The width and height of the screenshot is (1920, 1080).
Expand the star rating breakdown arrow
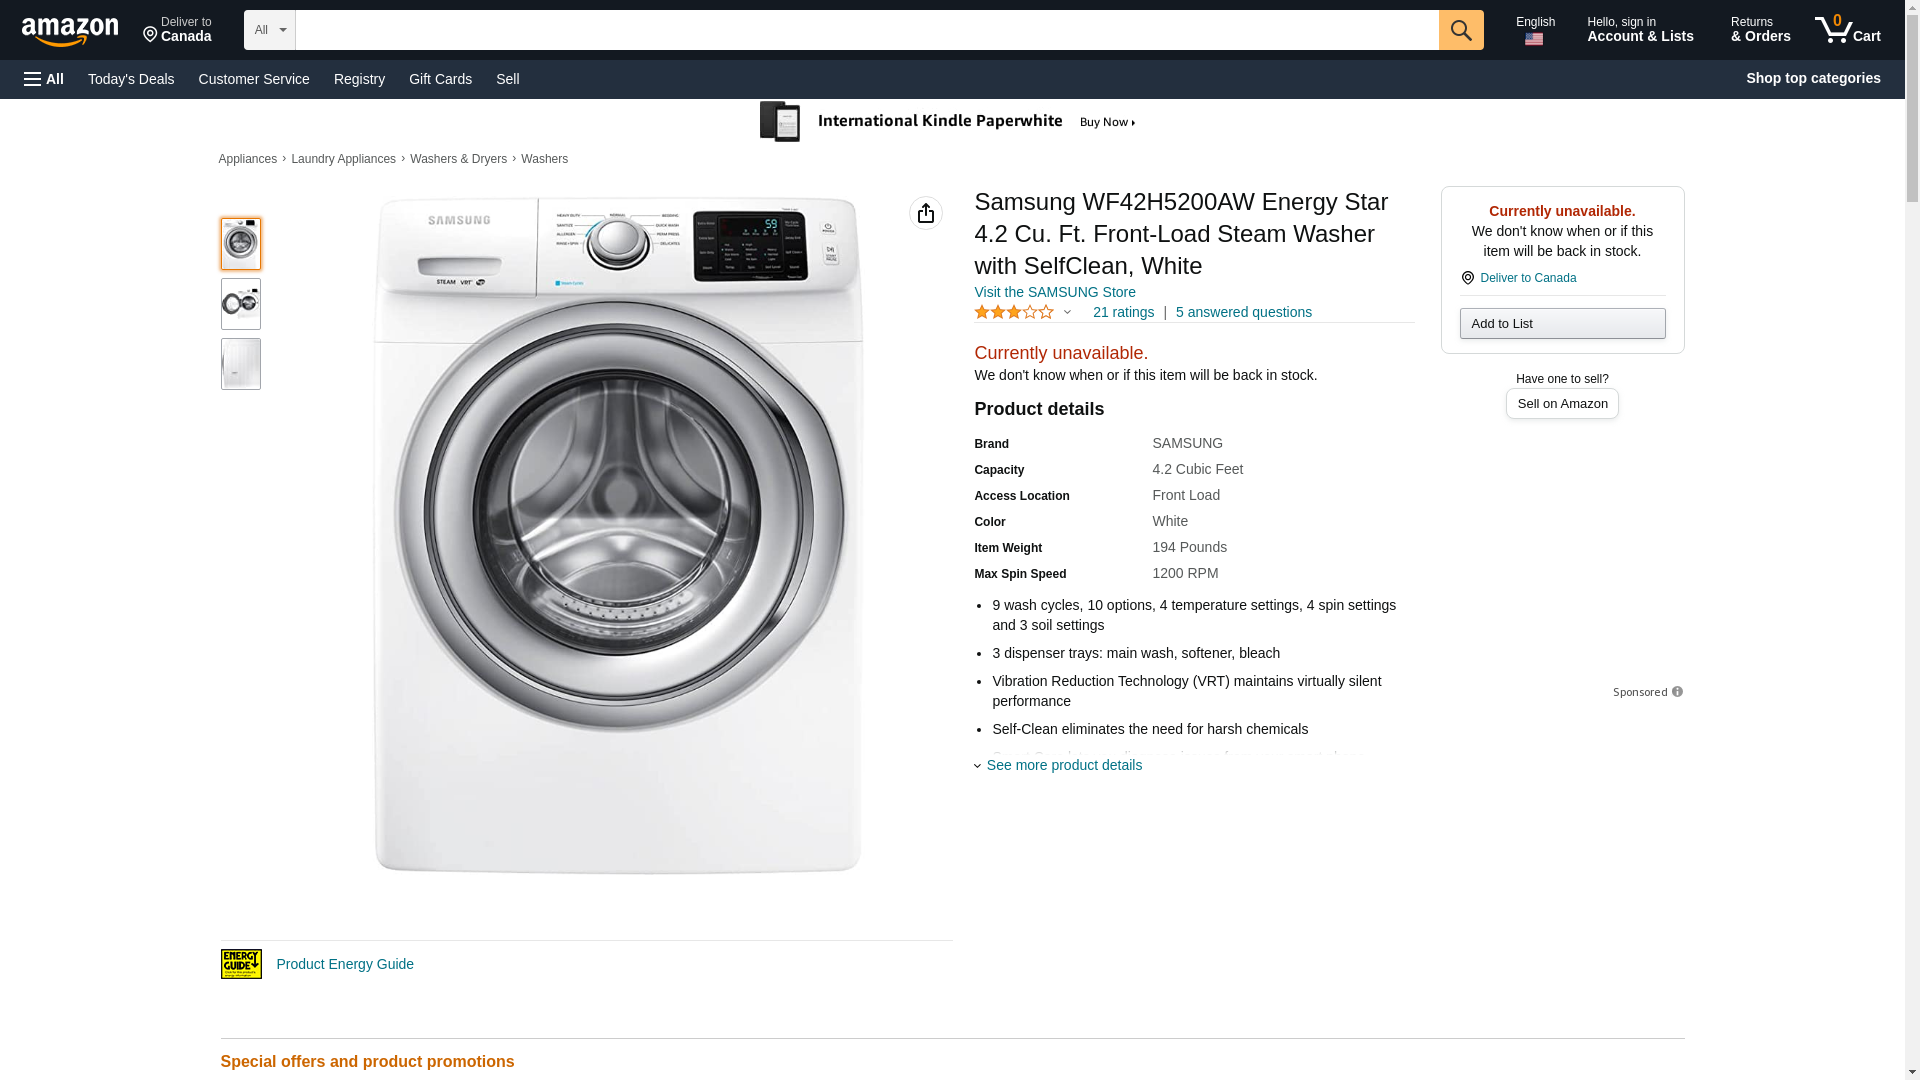[1067, 312]
